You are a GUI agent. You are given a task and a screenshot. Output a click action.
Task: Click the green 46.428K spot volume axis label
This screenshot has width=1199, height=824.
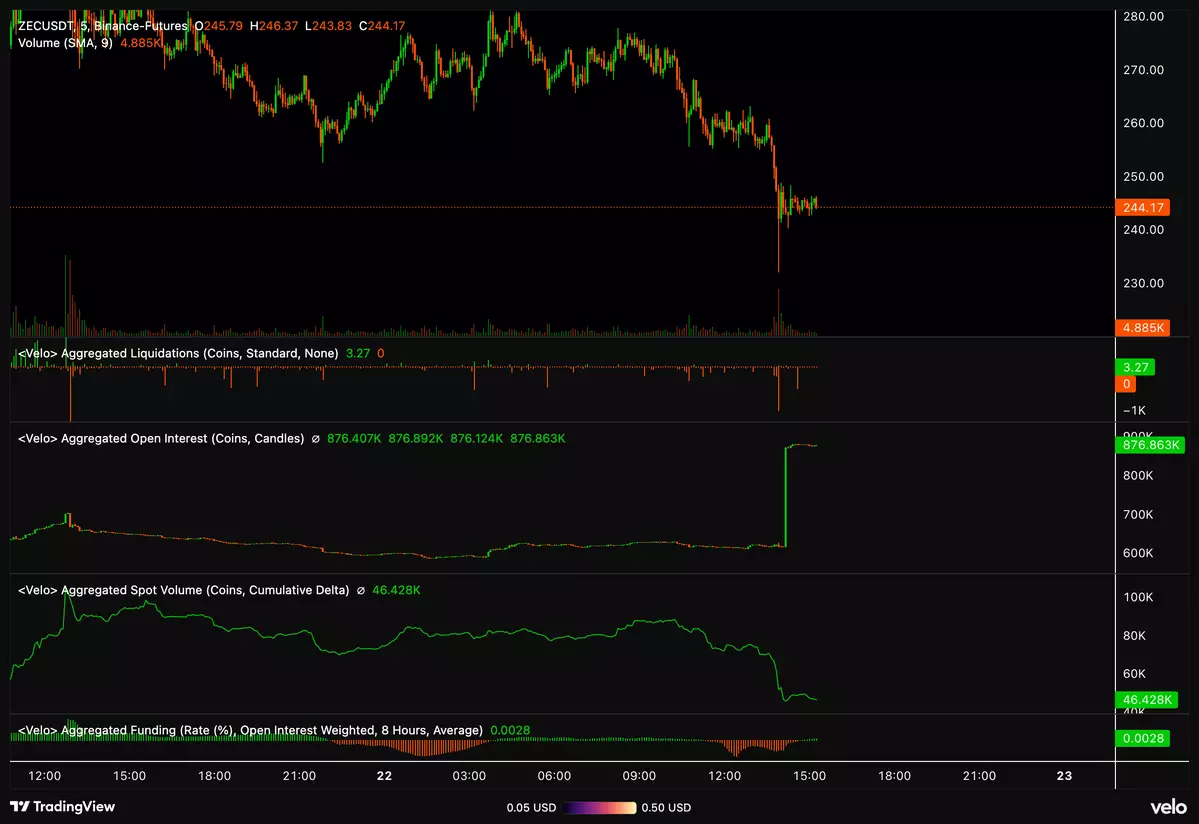click(1144, 699)
